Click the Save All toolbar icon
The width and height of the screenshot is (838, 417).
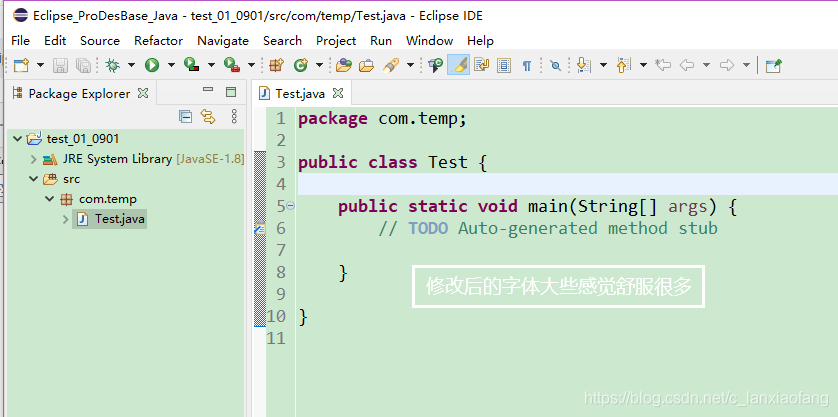click(83, 65)
